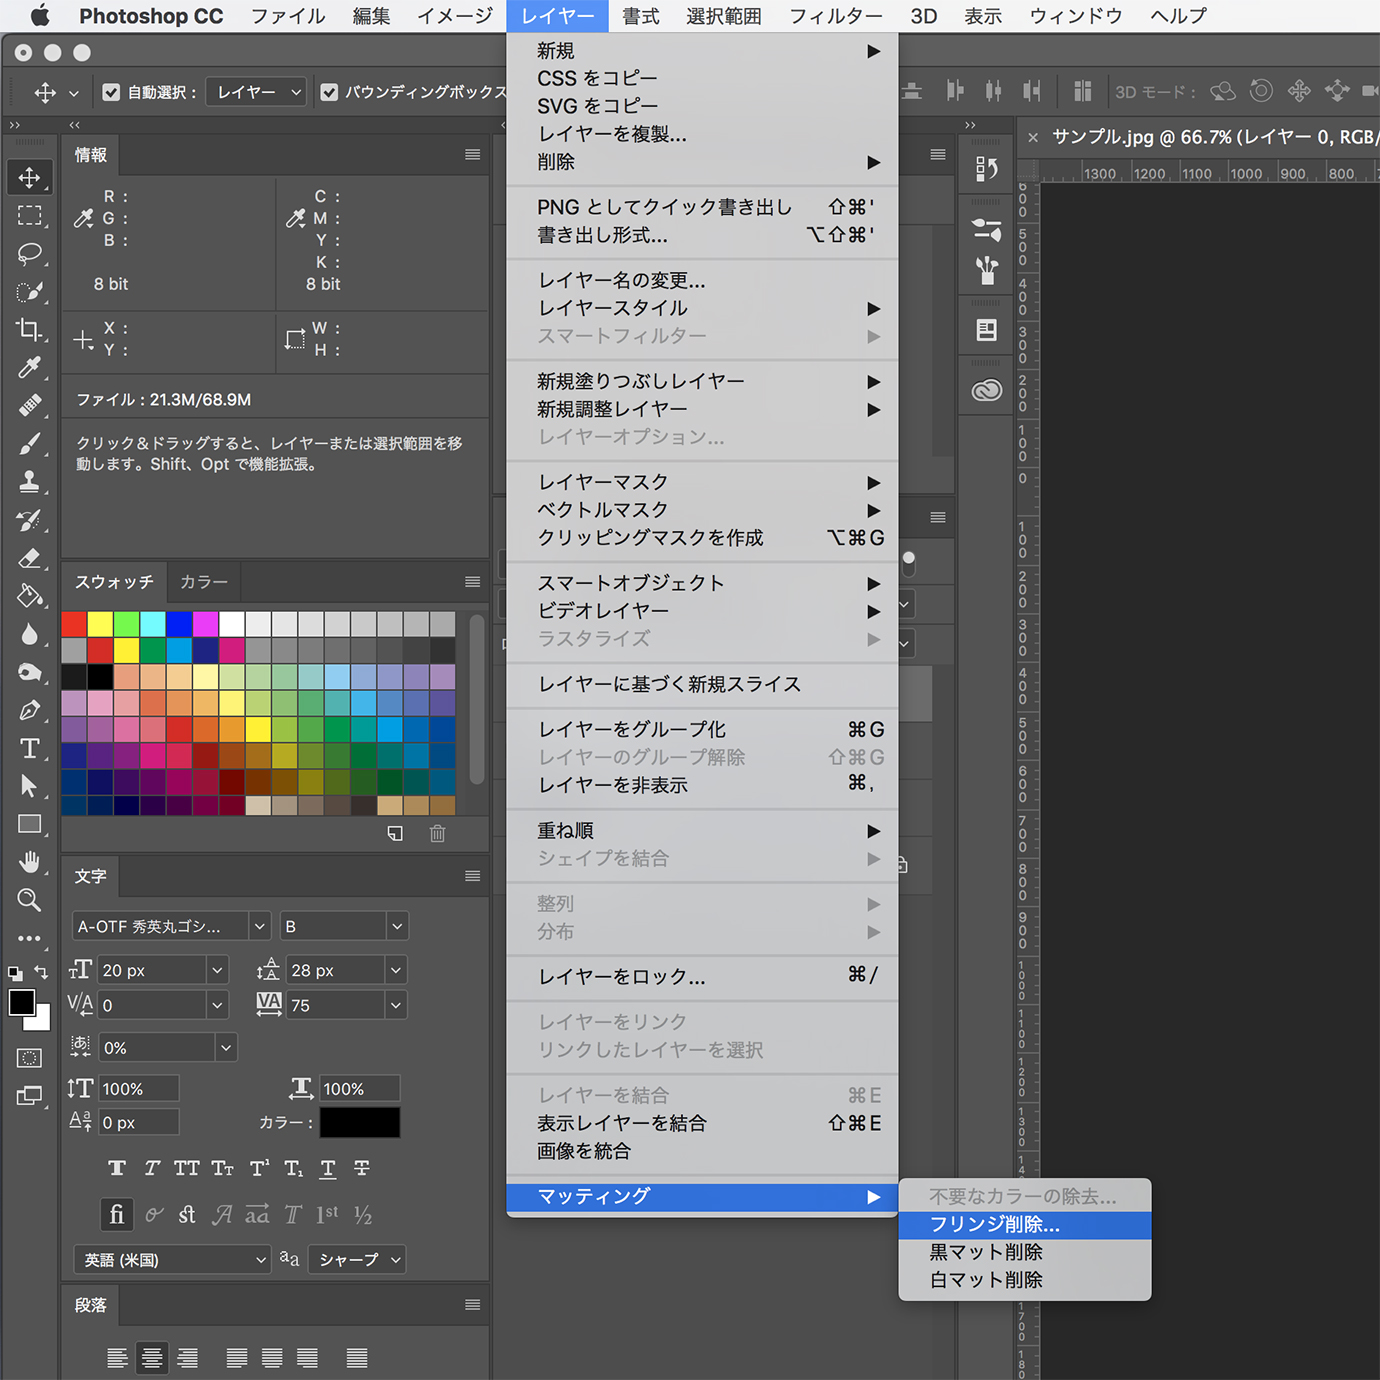The image size is (1380, 1380).
Task: Choose 画像を統合 menu item
Action: [702, 1151]
